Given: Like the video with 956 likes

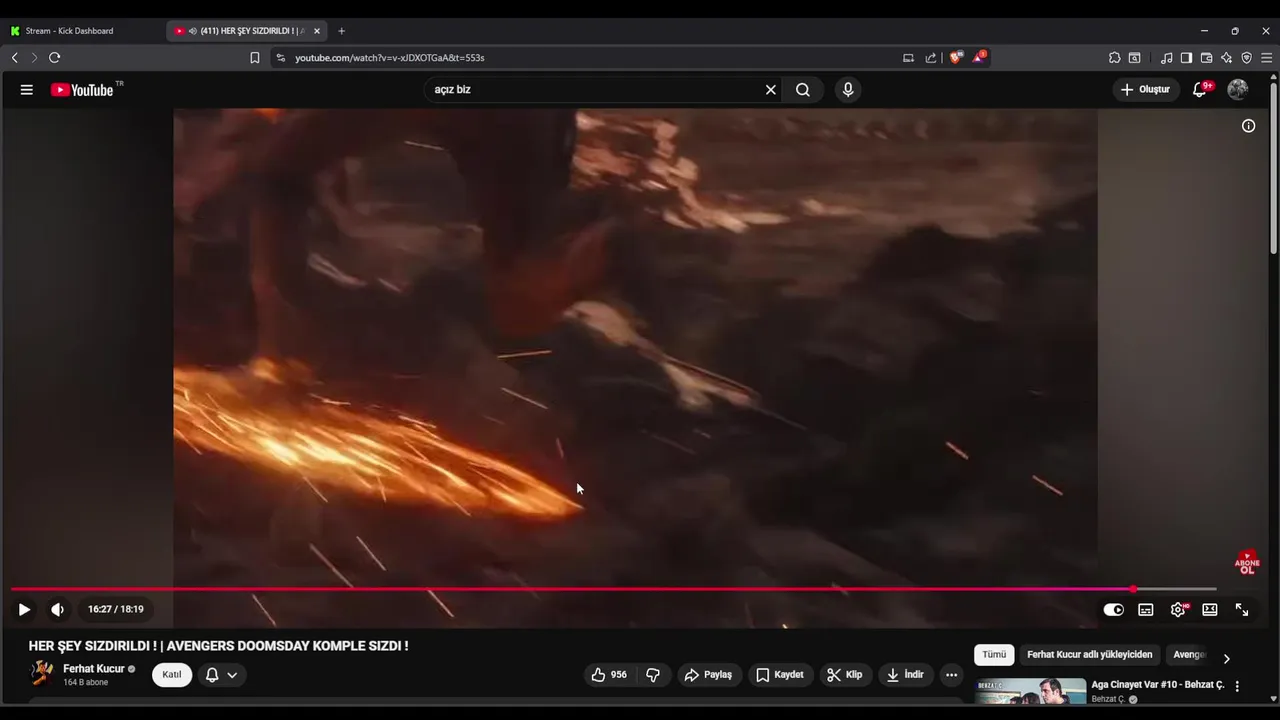Looking at the screenshot, I should pyautogui.click(x=609, y=675).
